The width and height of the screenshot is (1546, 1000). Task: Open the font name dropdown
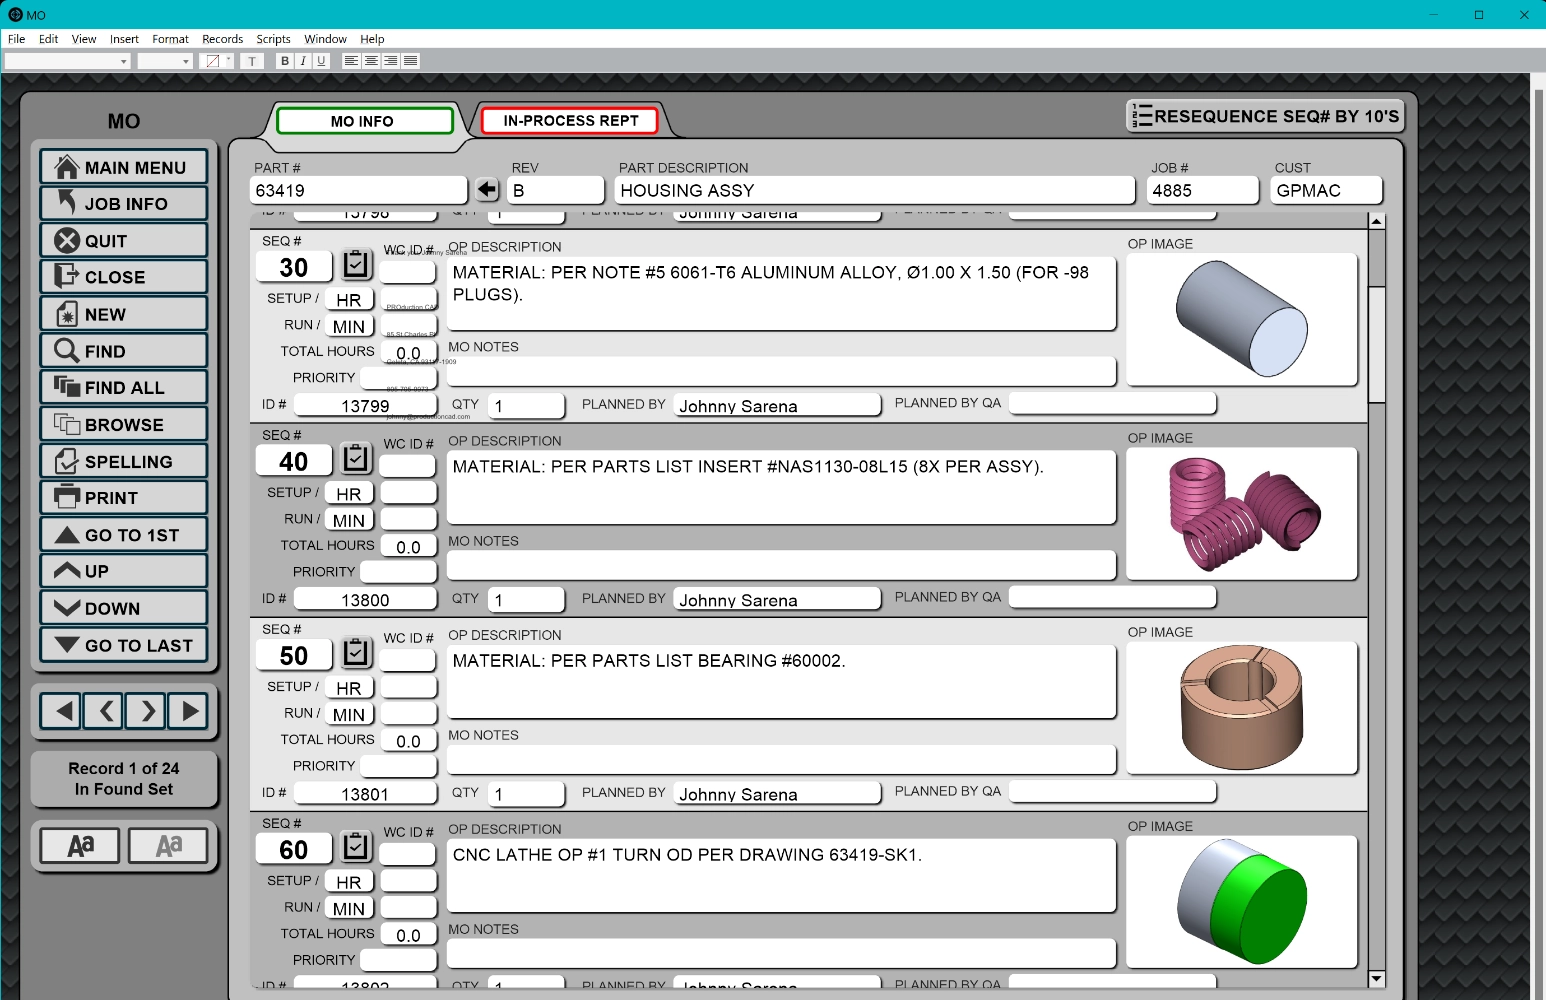click(123, 62)
